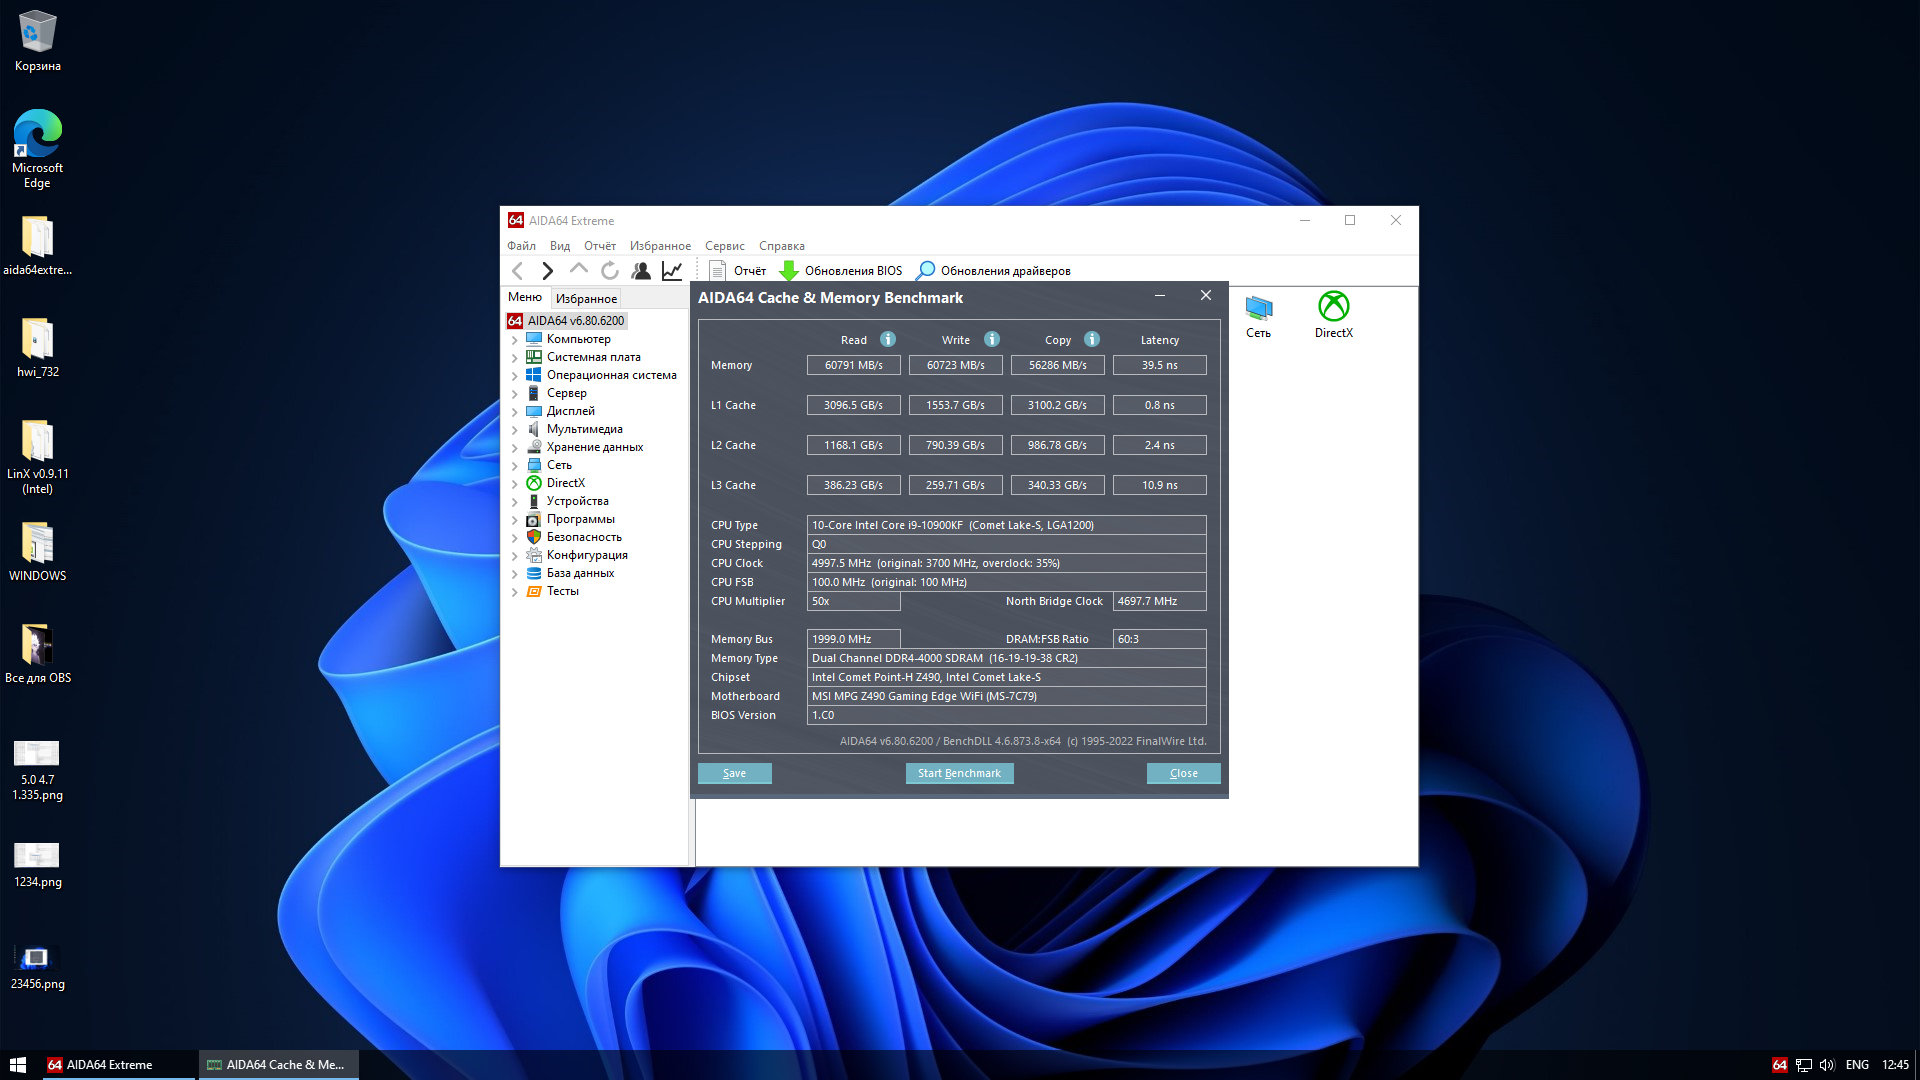Screen dimensions: 1920x1080
Task: Open the Windows Start menu
Action: pyautogui.click(x=18, y=1065)
